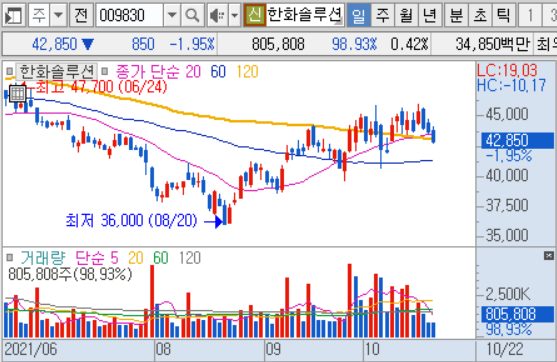This screenshot has width=557, height=362.
Task: Click the 10 month marker on date axis
Action: point(372,350)
